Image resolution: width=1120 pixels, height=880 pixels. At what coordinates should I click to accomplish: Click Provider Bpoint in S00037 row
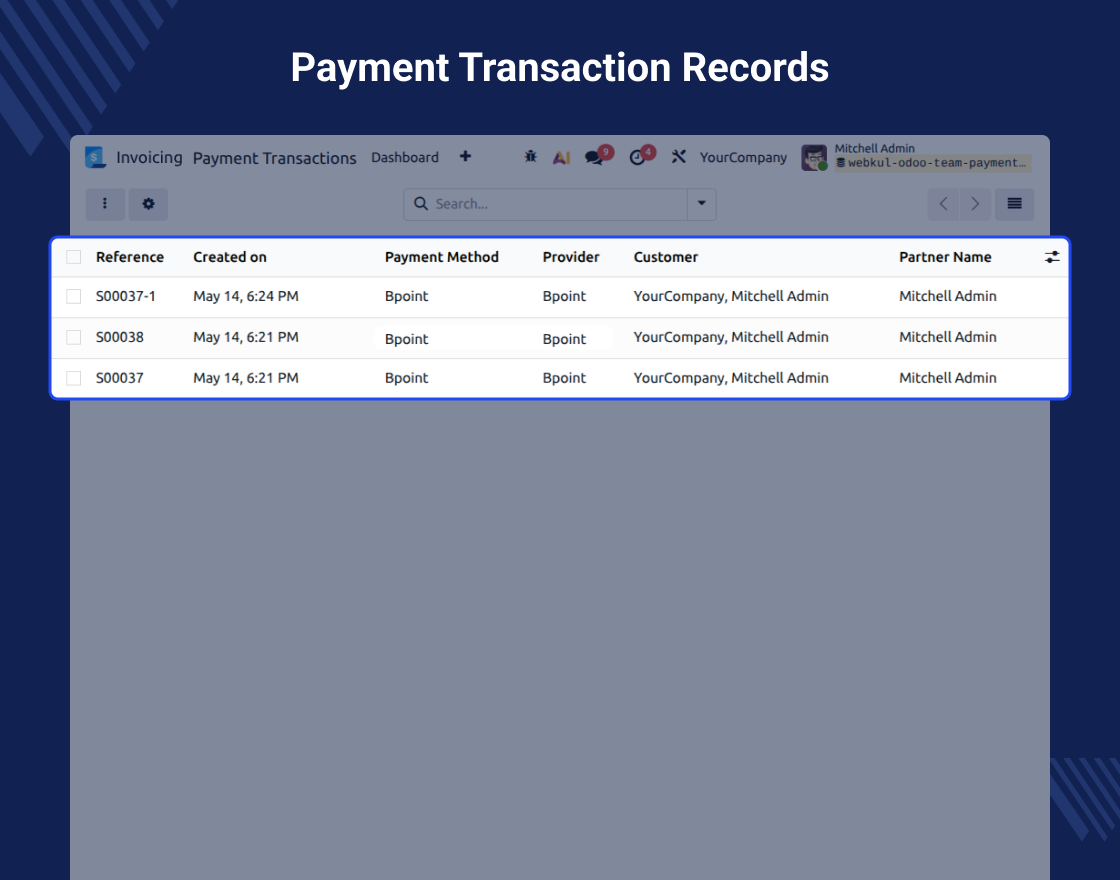click(564, 378)
